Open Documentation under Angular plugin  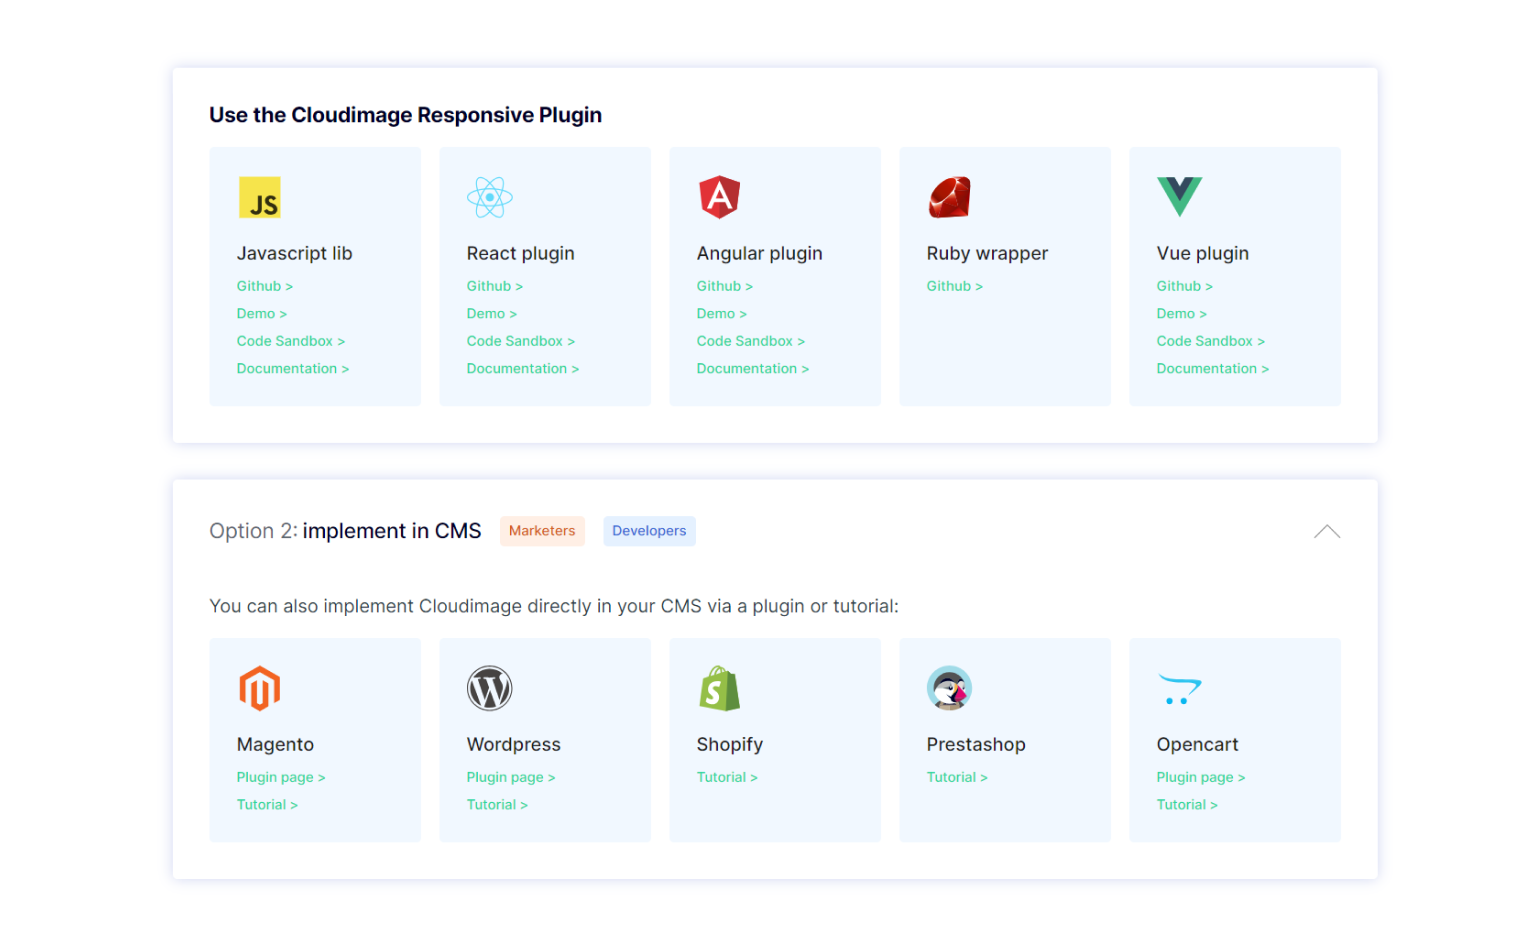click(753, 369)
